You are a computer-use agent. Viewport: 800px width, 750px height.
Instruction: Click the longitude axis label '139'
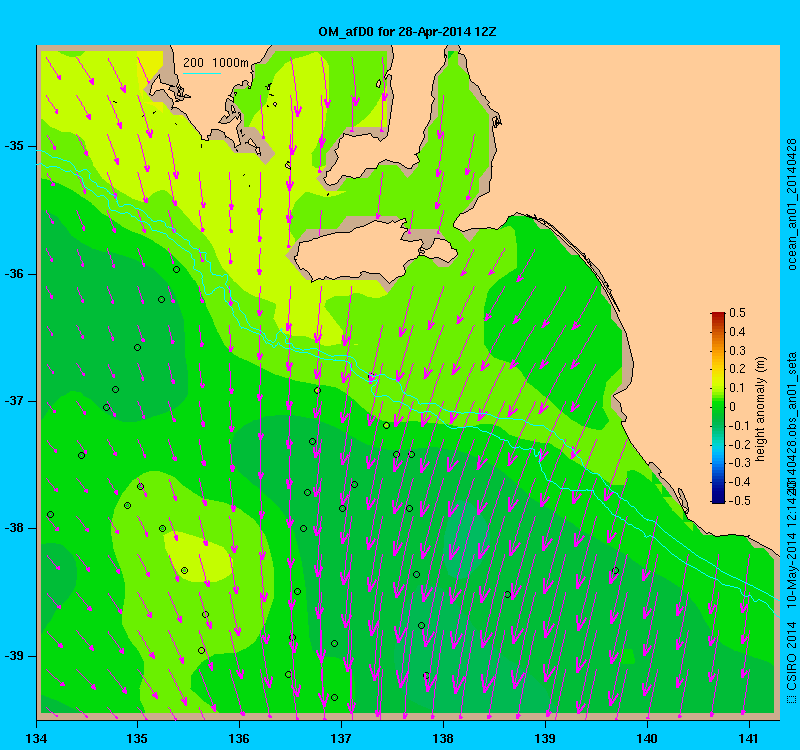point(545,739)
